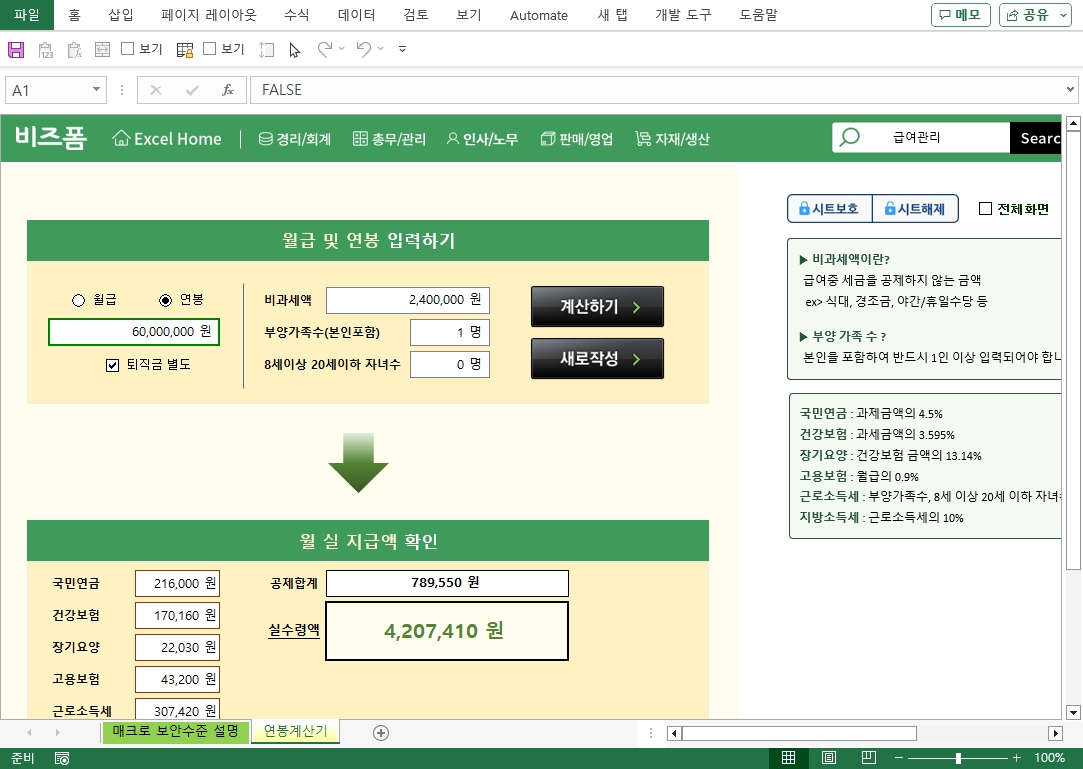This screenshot has width=1083, height=769.
Task: Open the Name Box dropdown arrow
Action: click(97, 90)
